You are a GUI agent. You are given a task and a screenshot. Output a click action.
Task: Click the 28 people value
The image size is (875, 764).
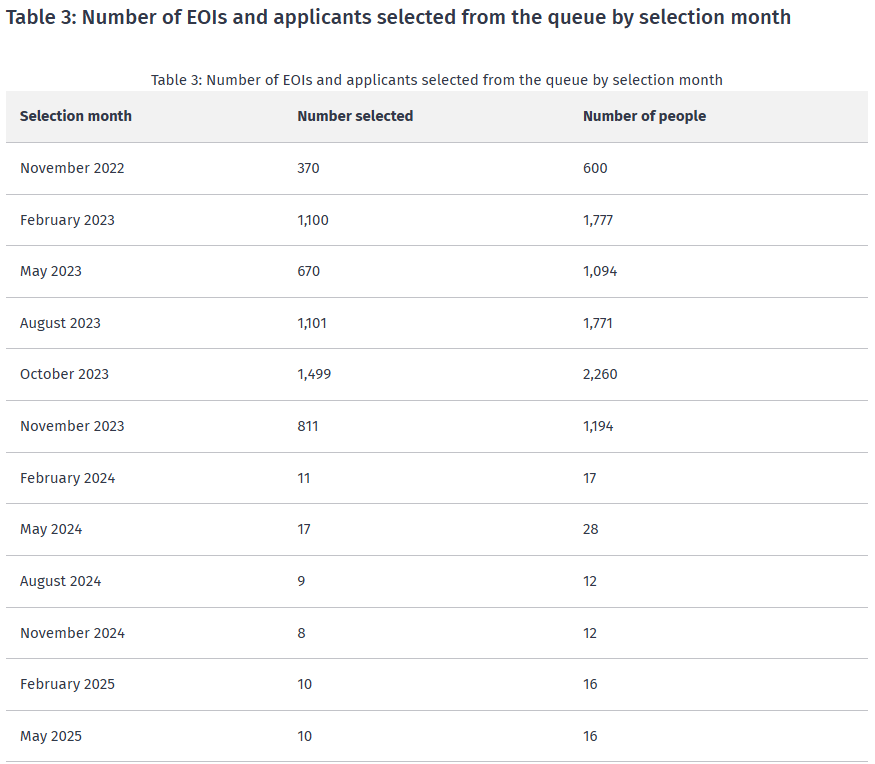pyautogui.click(x=591, y=529)
